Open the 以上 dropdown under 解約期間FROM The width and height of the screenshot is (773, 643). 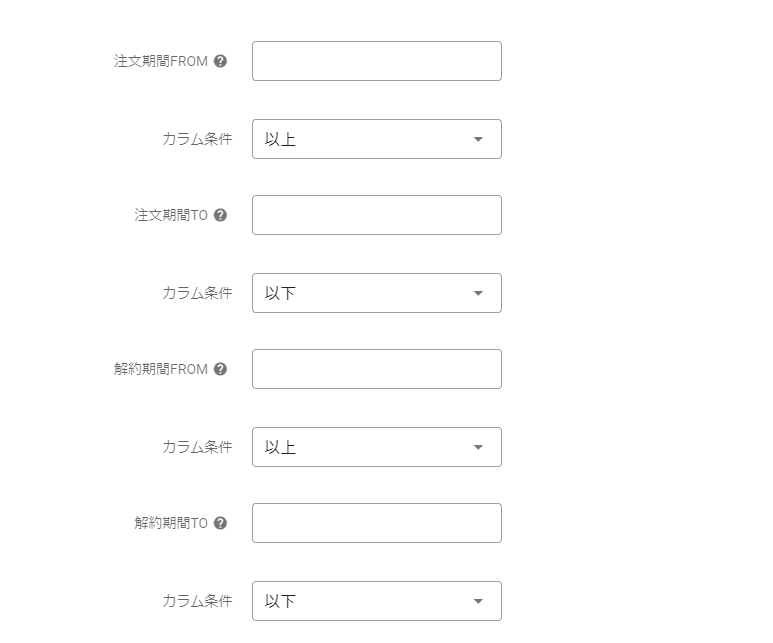click(376, 447)
